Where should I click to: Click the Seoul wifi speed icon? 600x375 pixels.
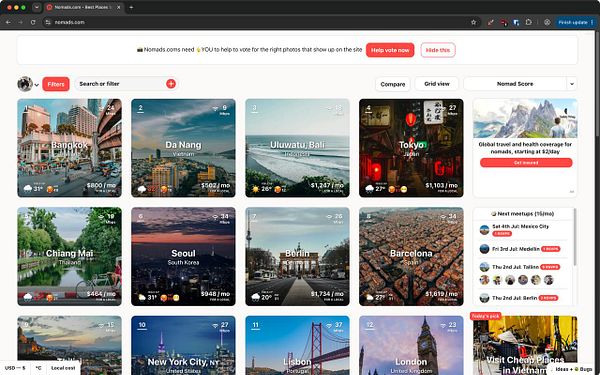tap(215, 217)
